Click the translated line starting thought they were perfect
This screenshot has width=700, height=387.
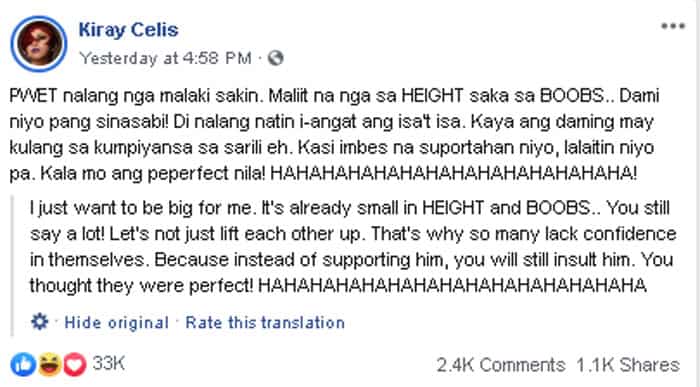(338, 286)
